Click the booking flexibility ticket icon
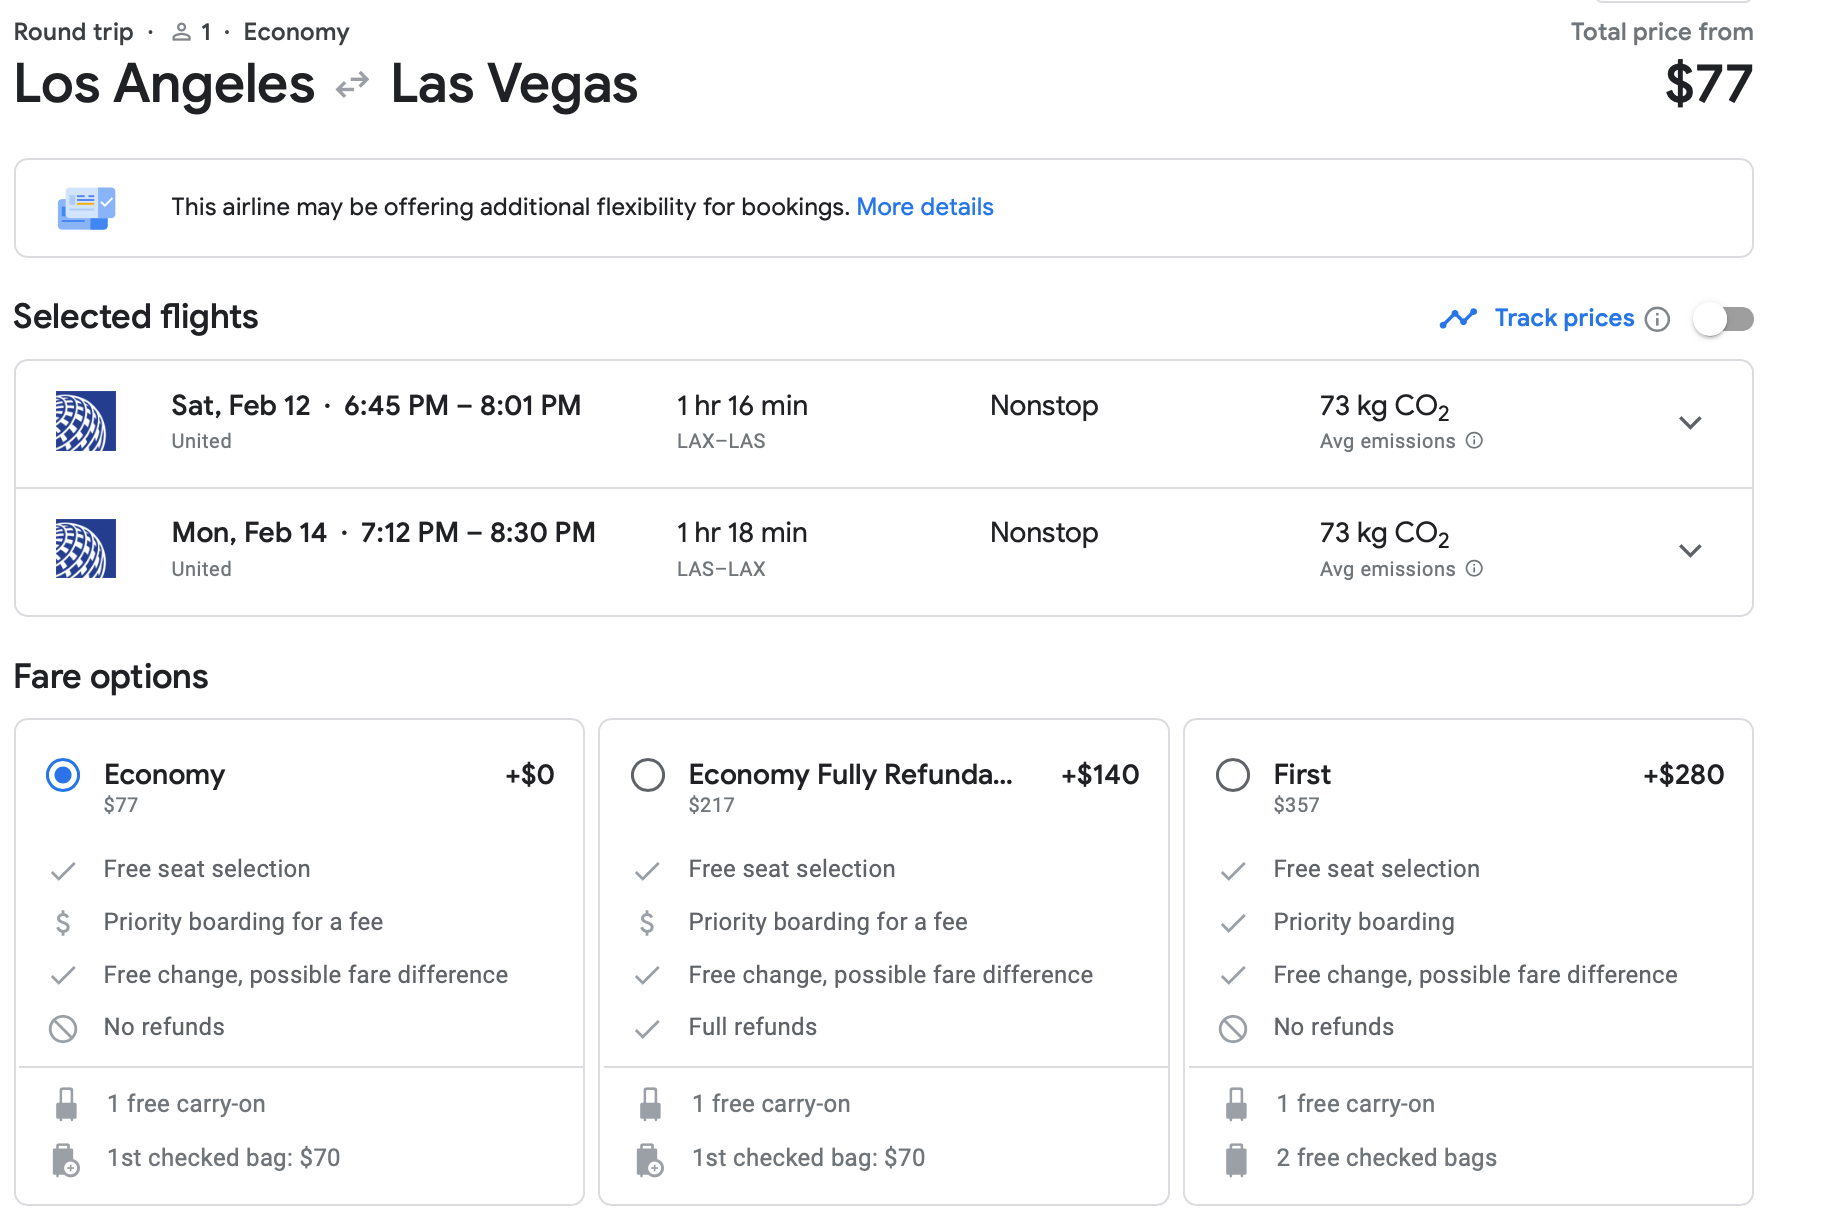 86,208
